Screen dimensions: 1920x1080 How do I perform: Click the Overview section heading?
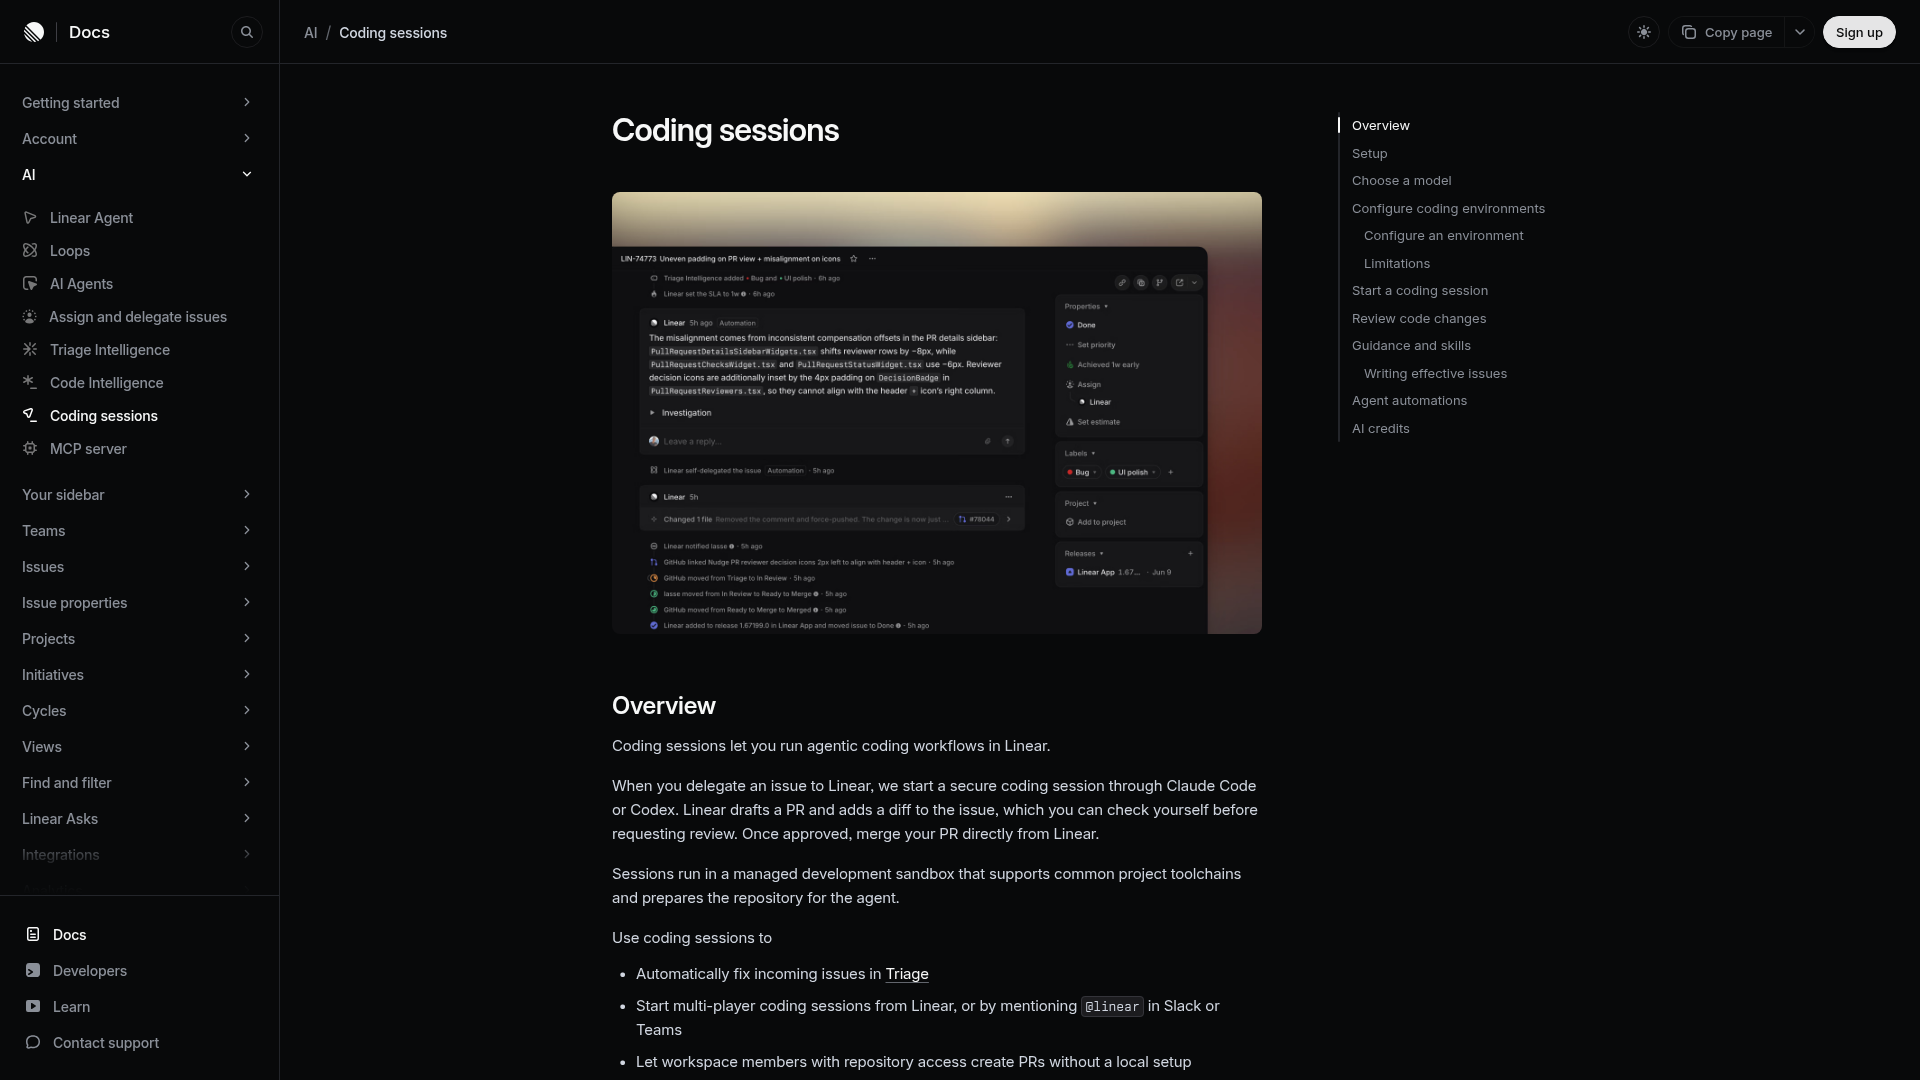[x=663, y=705]
